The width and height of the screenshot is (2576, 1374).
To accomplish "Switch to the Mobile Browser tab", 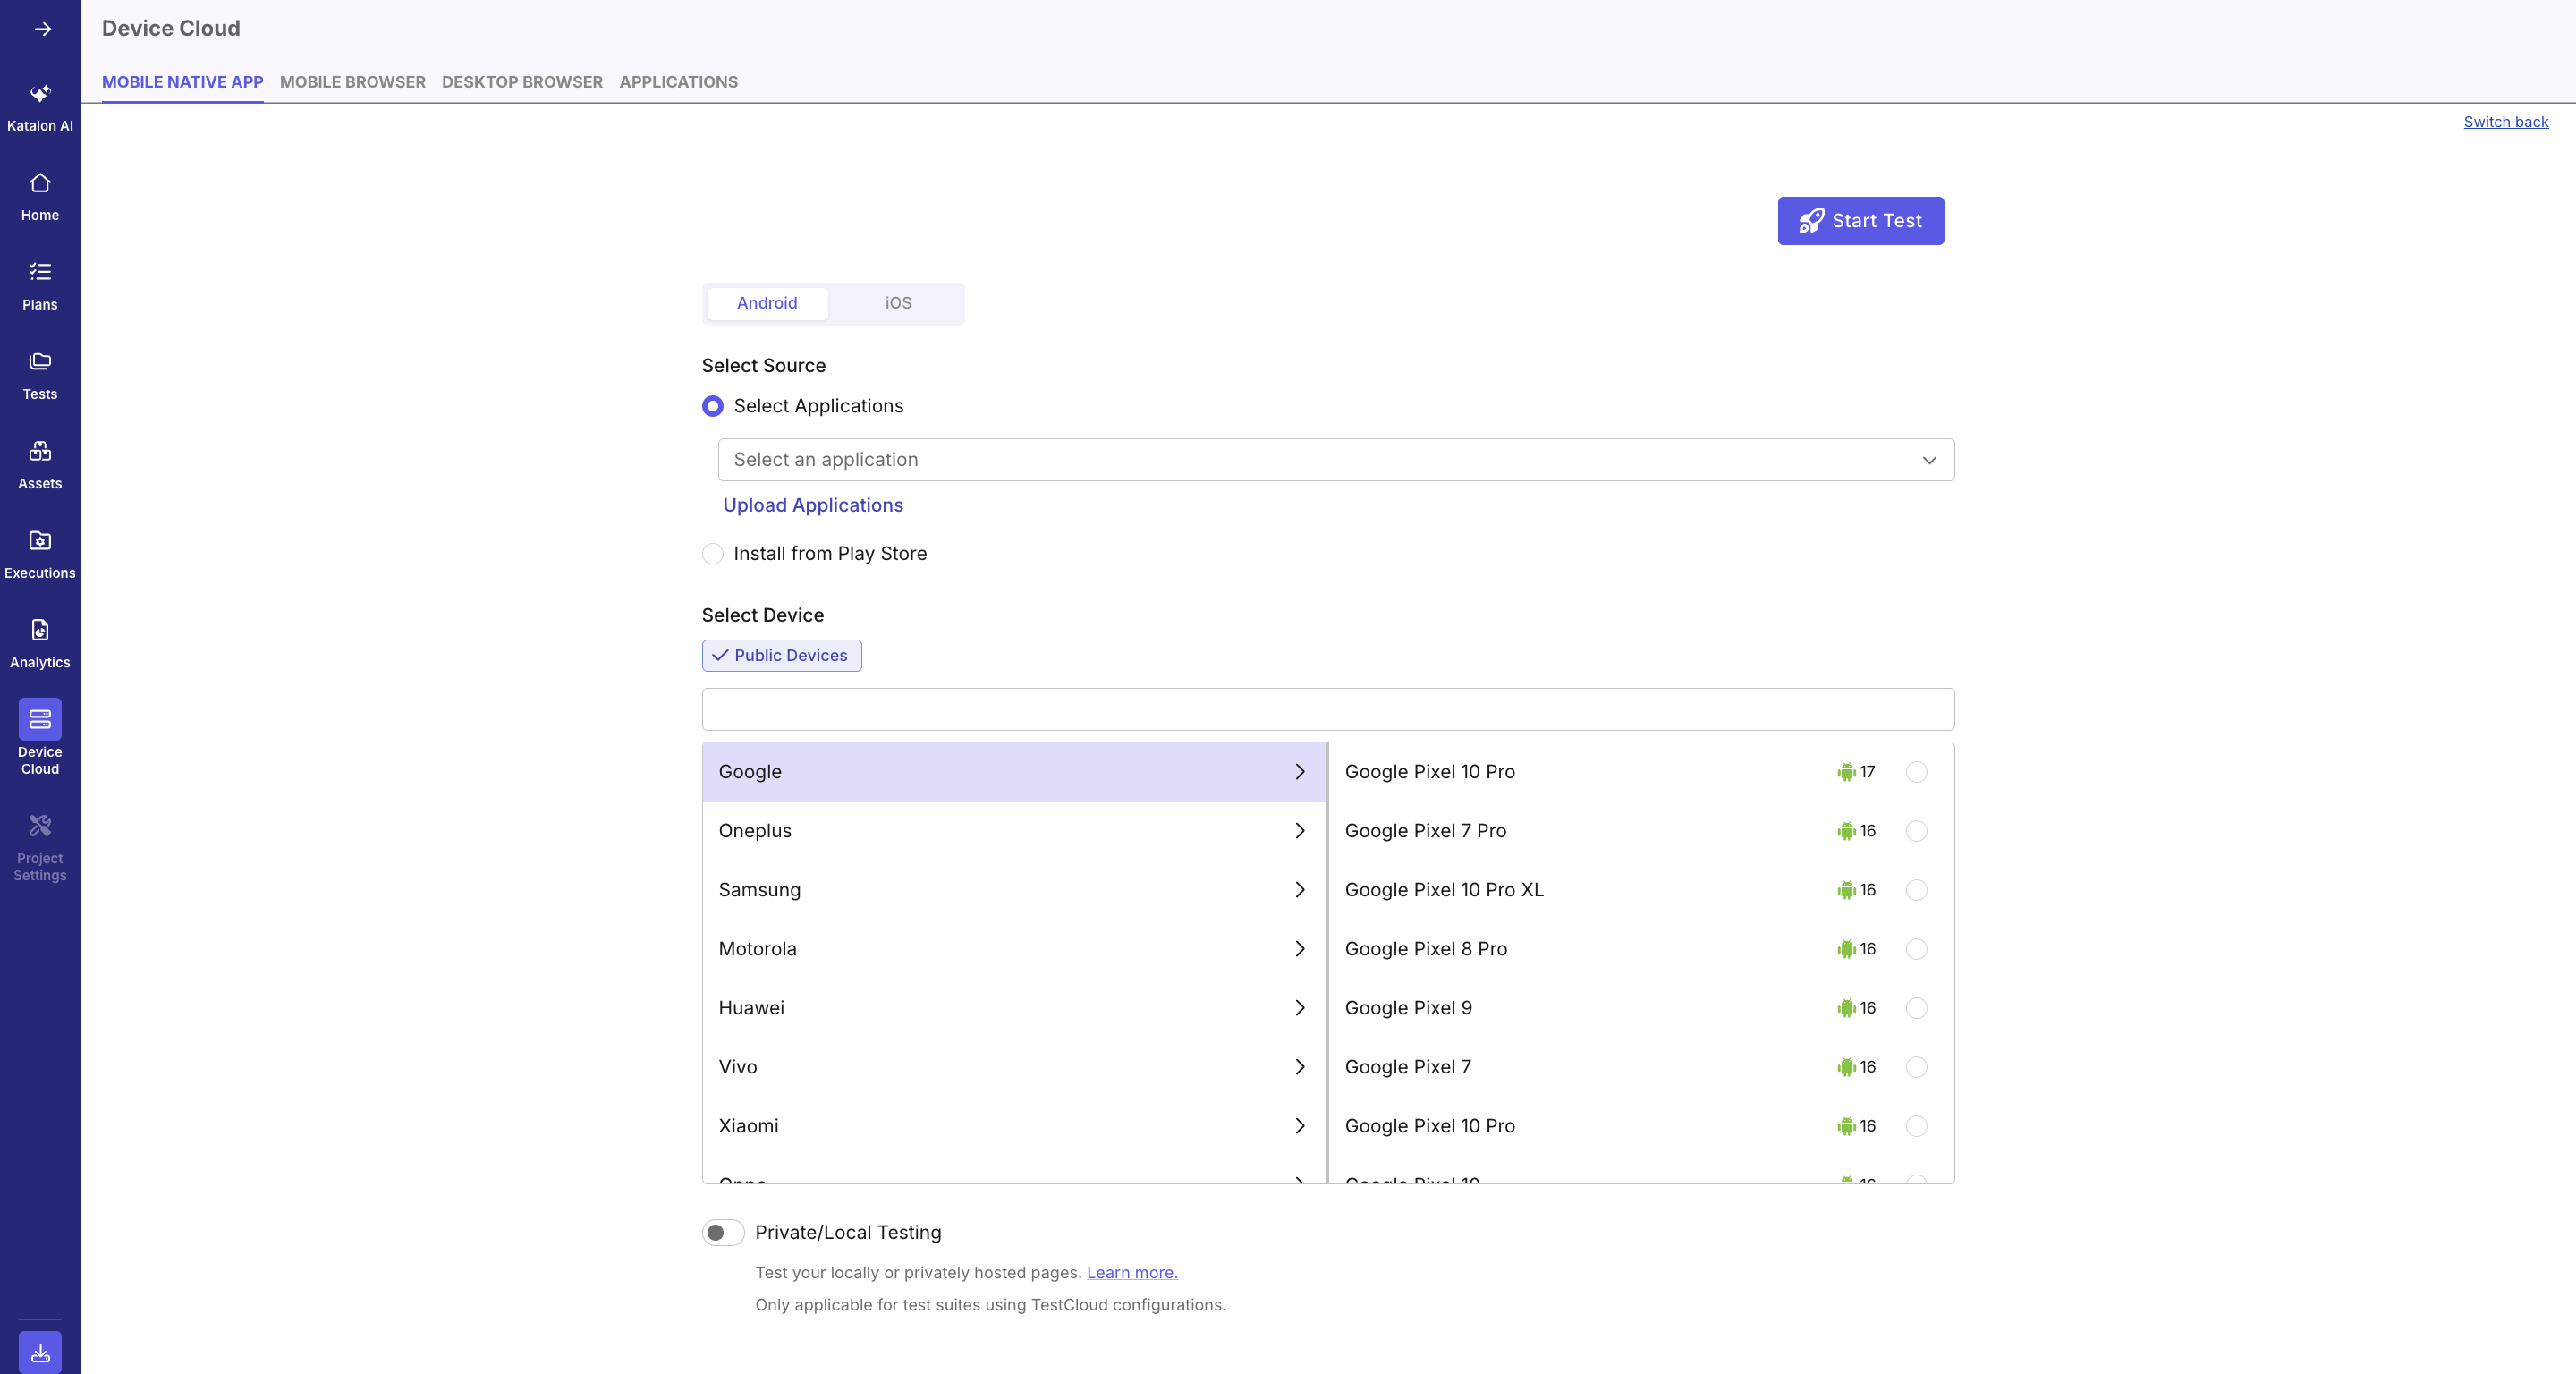I will 352,82.
